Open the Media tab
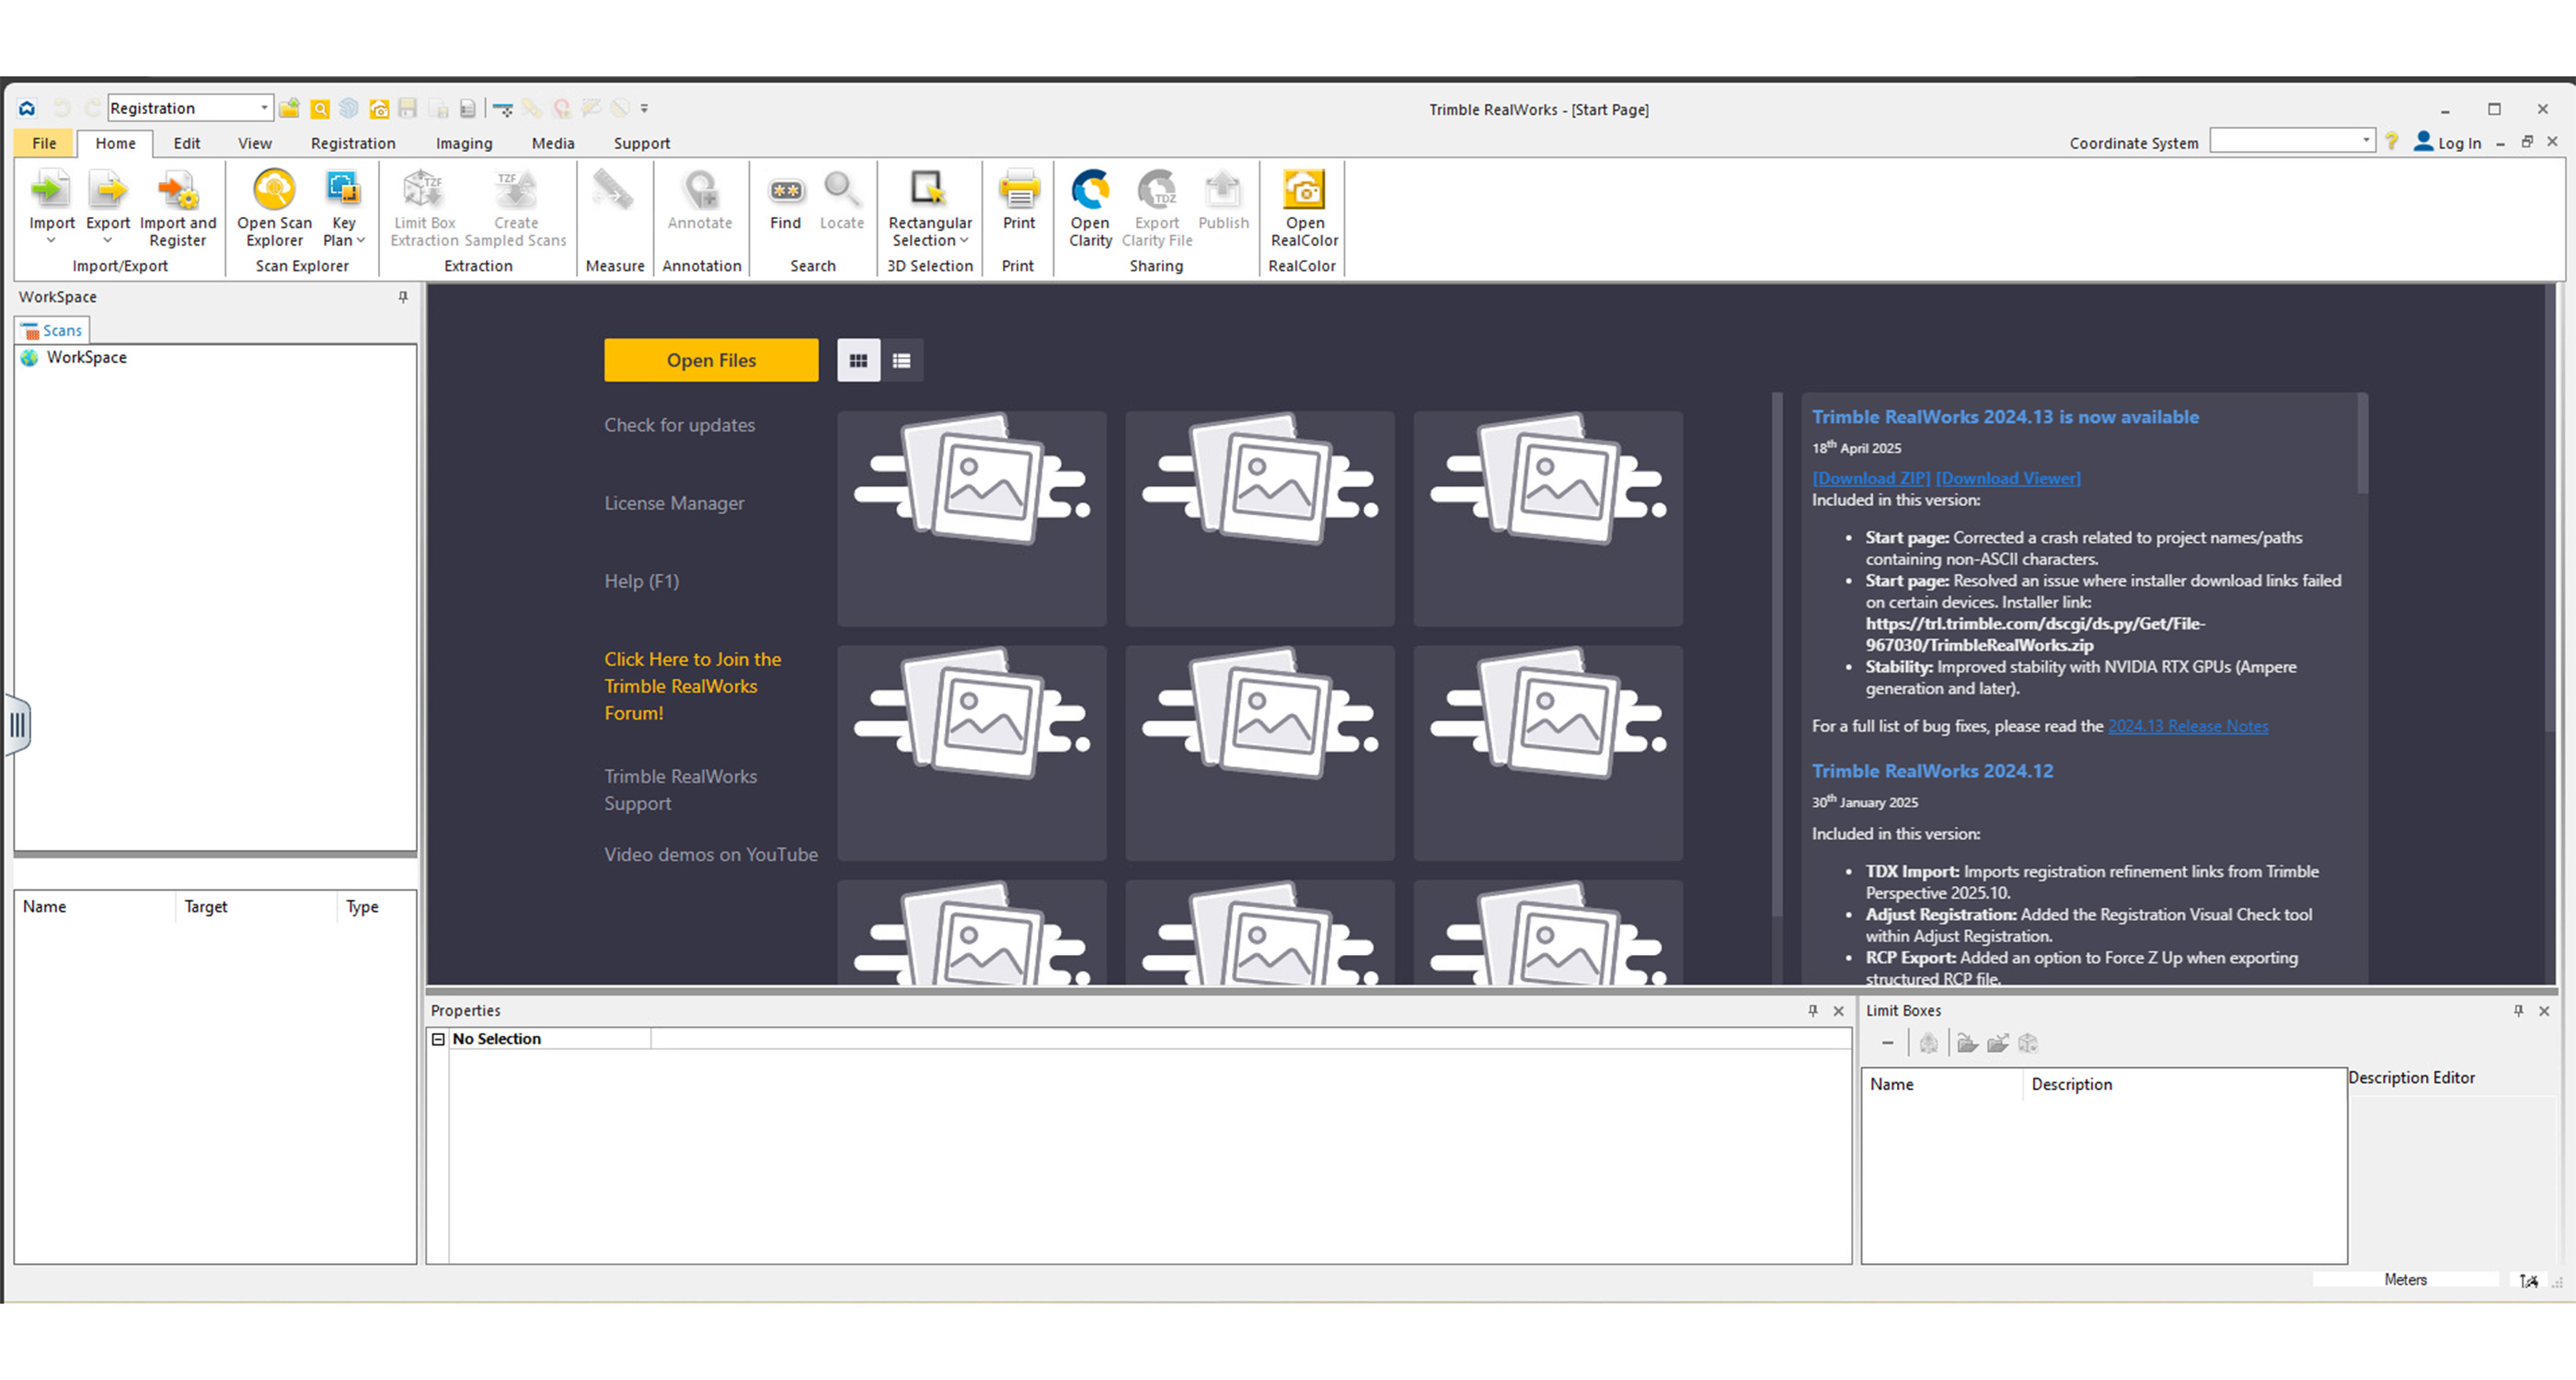 553,143
